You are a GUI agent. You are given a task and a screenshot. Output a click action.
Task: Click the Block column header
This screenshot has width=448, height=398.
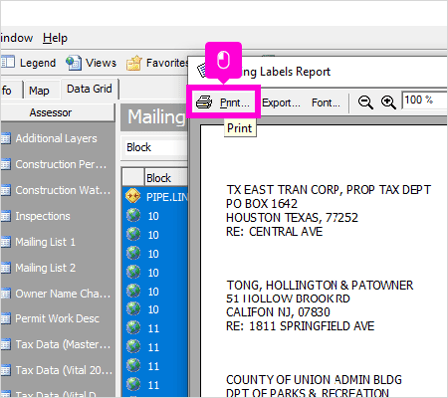point(166,178)
